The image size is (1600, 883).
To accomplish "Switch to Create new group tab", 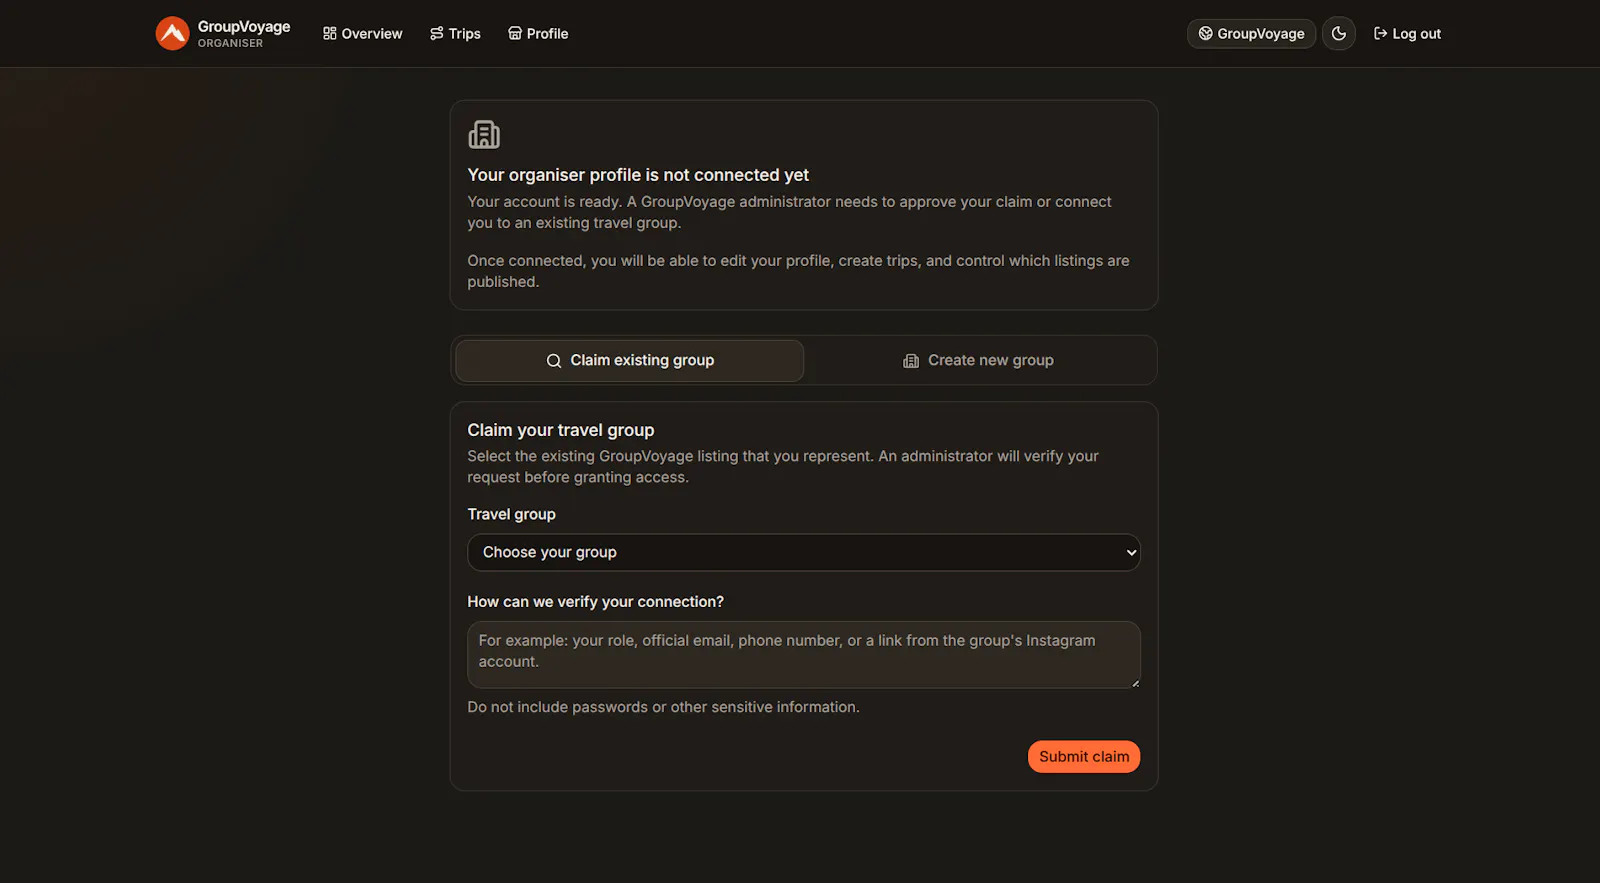I will [978, 360].
